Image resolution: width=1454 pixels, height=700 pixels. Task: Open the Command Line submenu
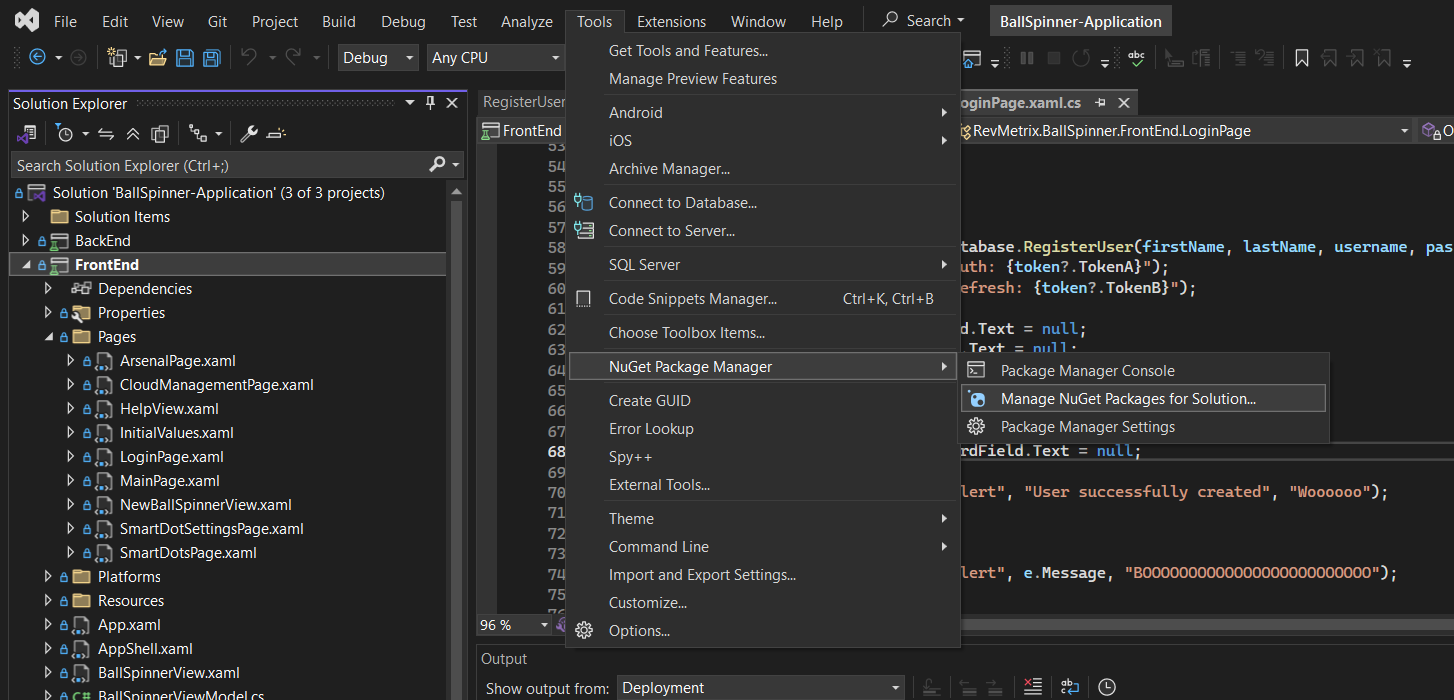pos(763,547)
